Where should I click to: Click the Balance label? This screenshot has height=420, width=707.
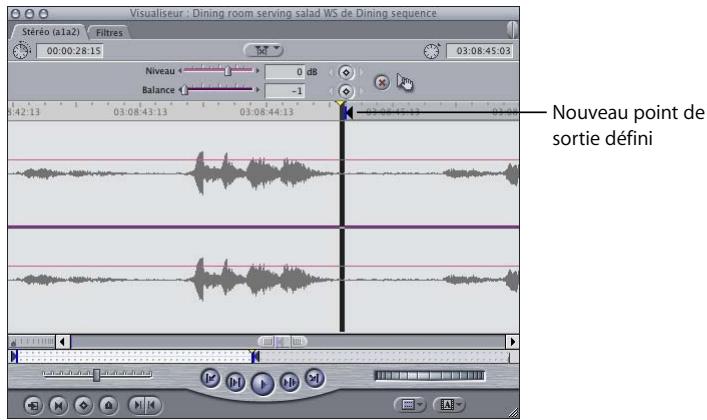pyautogui.click(x=158, y=90)
